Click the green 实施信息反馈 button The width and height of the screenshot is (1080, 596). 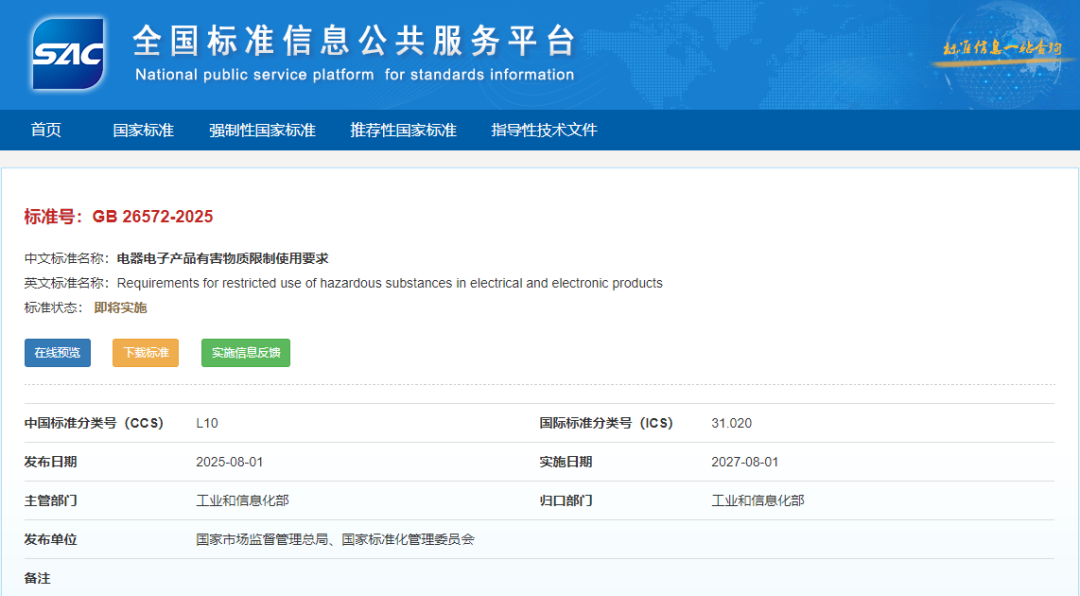click(x=245, y=352)
